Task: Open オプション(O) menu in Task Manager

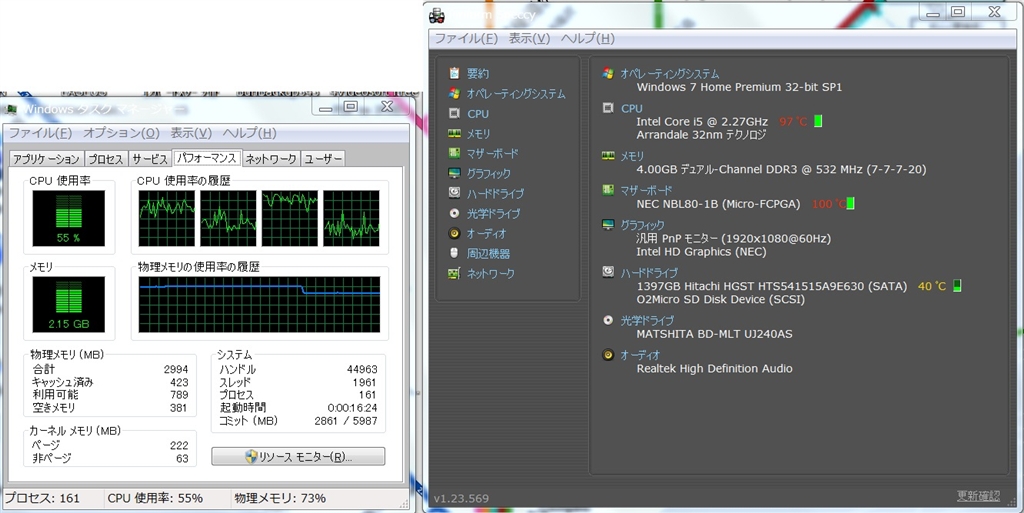Action: tap(121, 133)
